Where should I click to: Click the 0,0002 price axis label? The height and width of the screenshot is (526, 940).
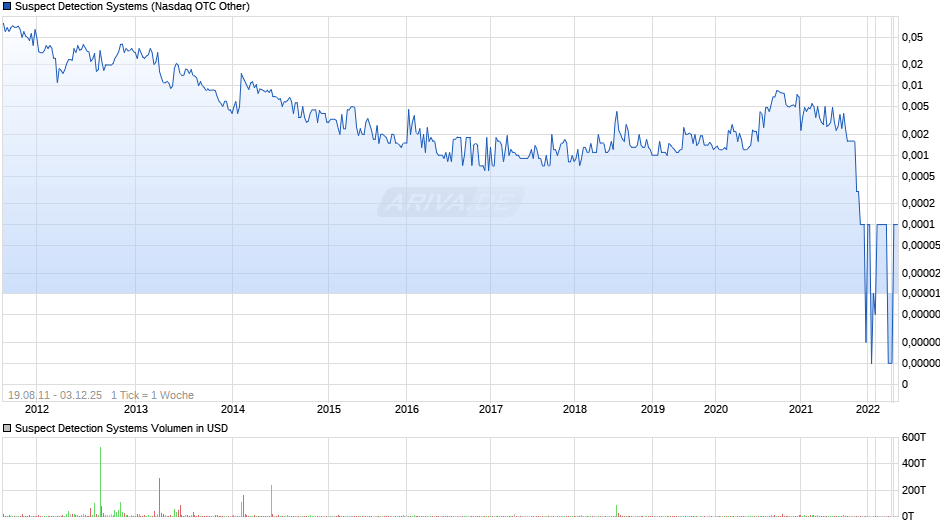pyautogui.click(x=918, y=203)
